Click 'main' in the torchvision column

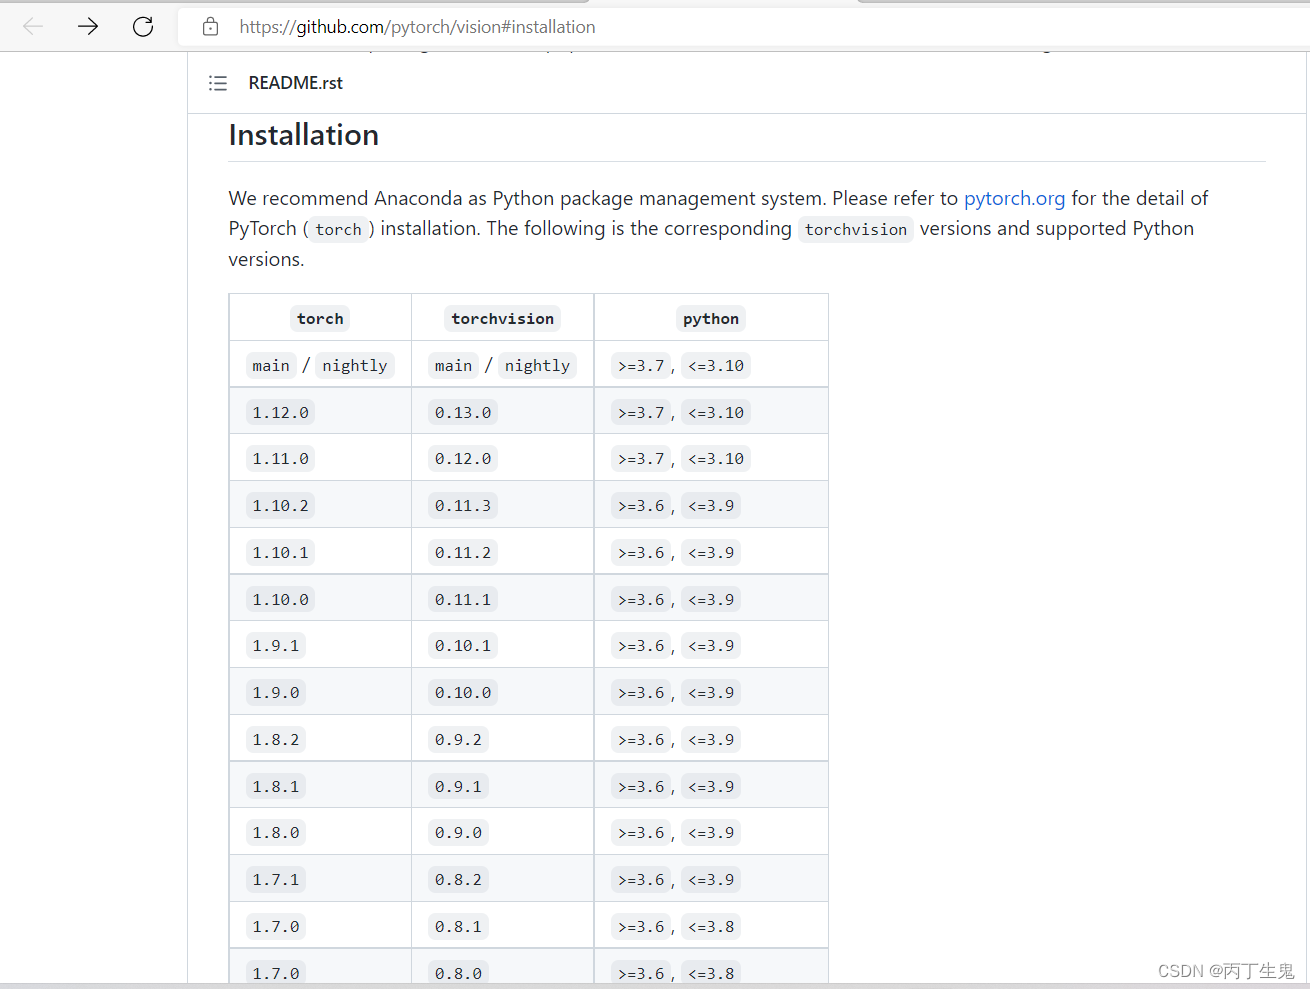pyautogui.click(x=453, y=366)
